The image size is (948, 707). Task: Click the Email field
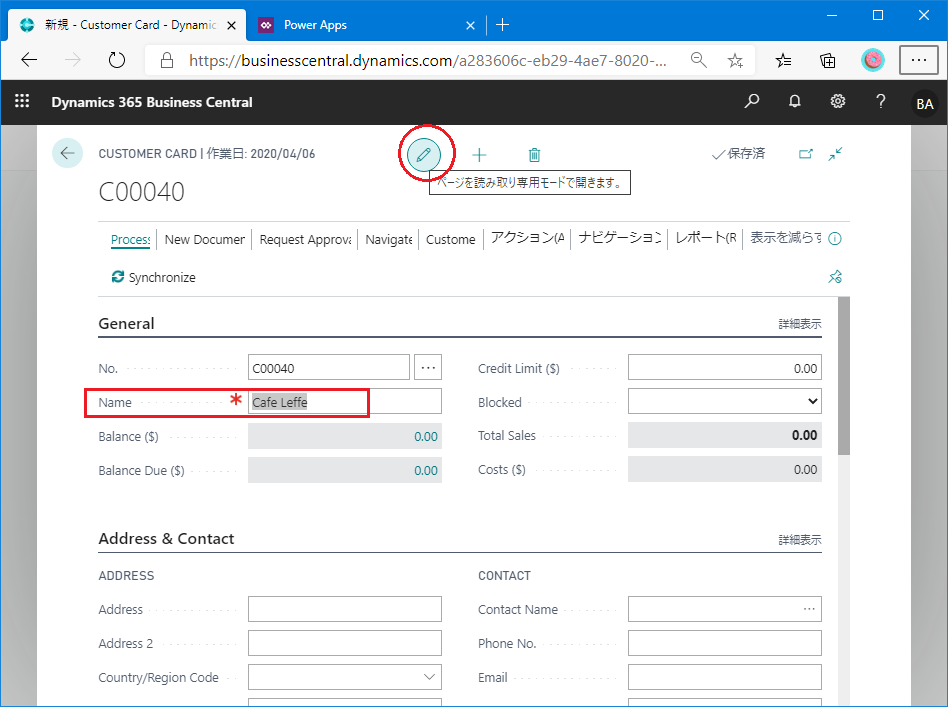[x=724, y=677]
